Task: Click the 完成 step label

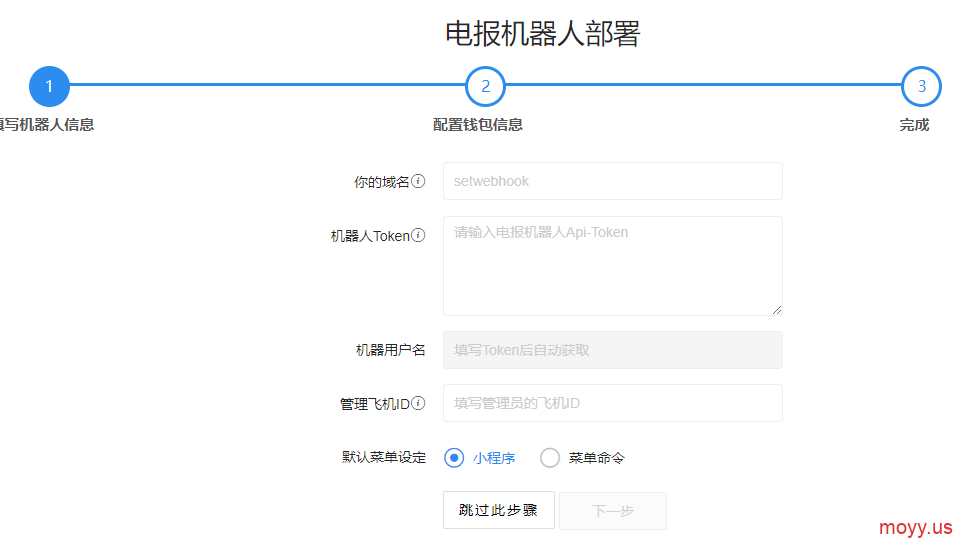Action: [914, 125]
